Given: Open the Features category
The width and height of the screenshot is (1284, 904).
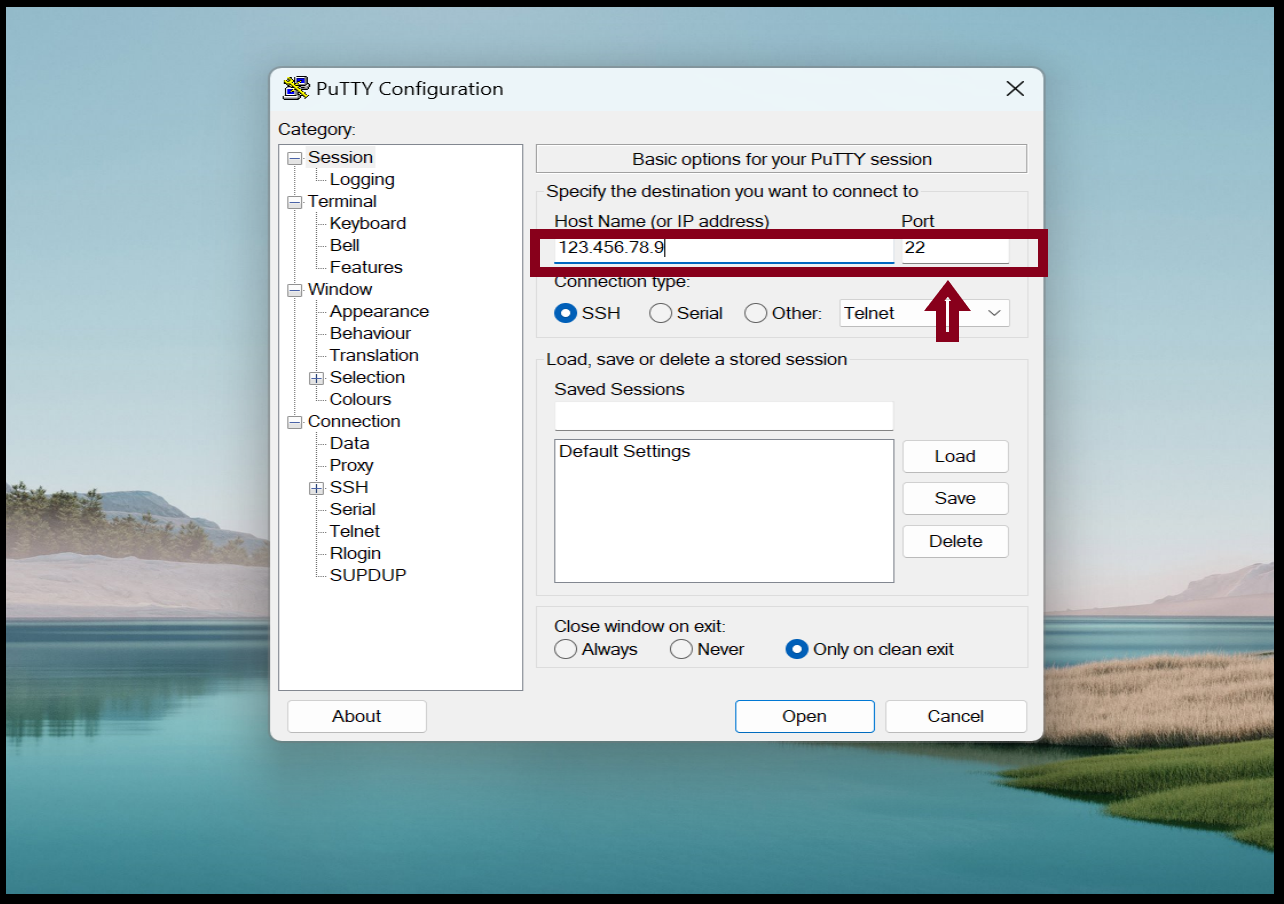Looking at the screenshot, I should point(366,267).
